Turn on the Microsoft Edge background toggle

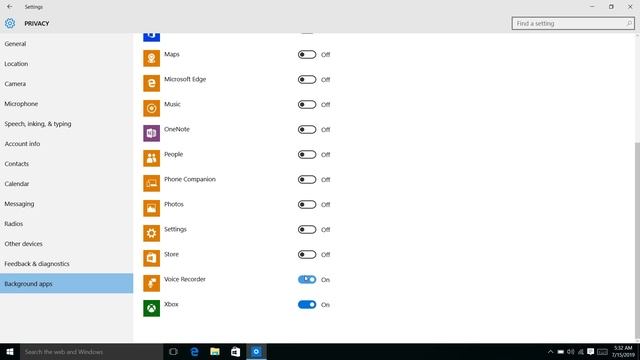(307, 80)
